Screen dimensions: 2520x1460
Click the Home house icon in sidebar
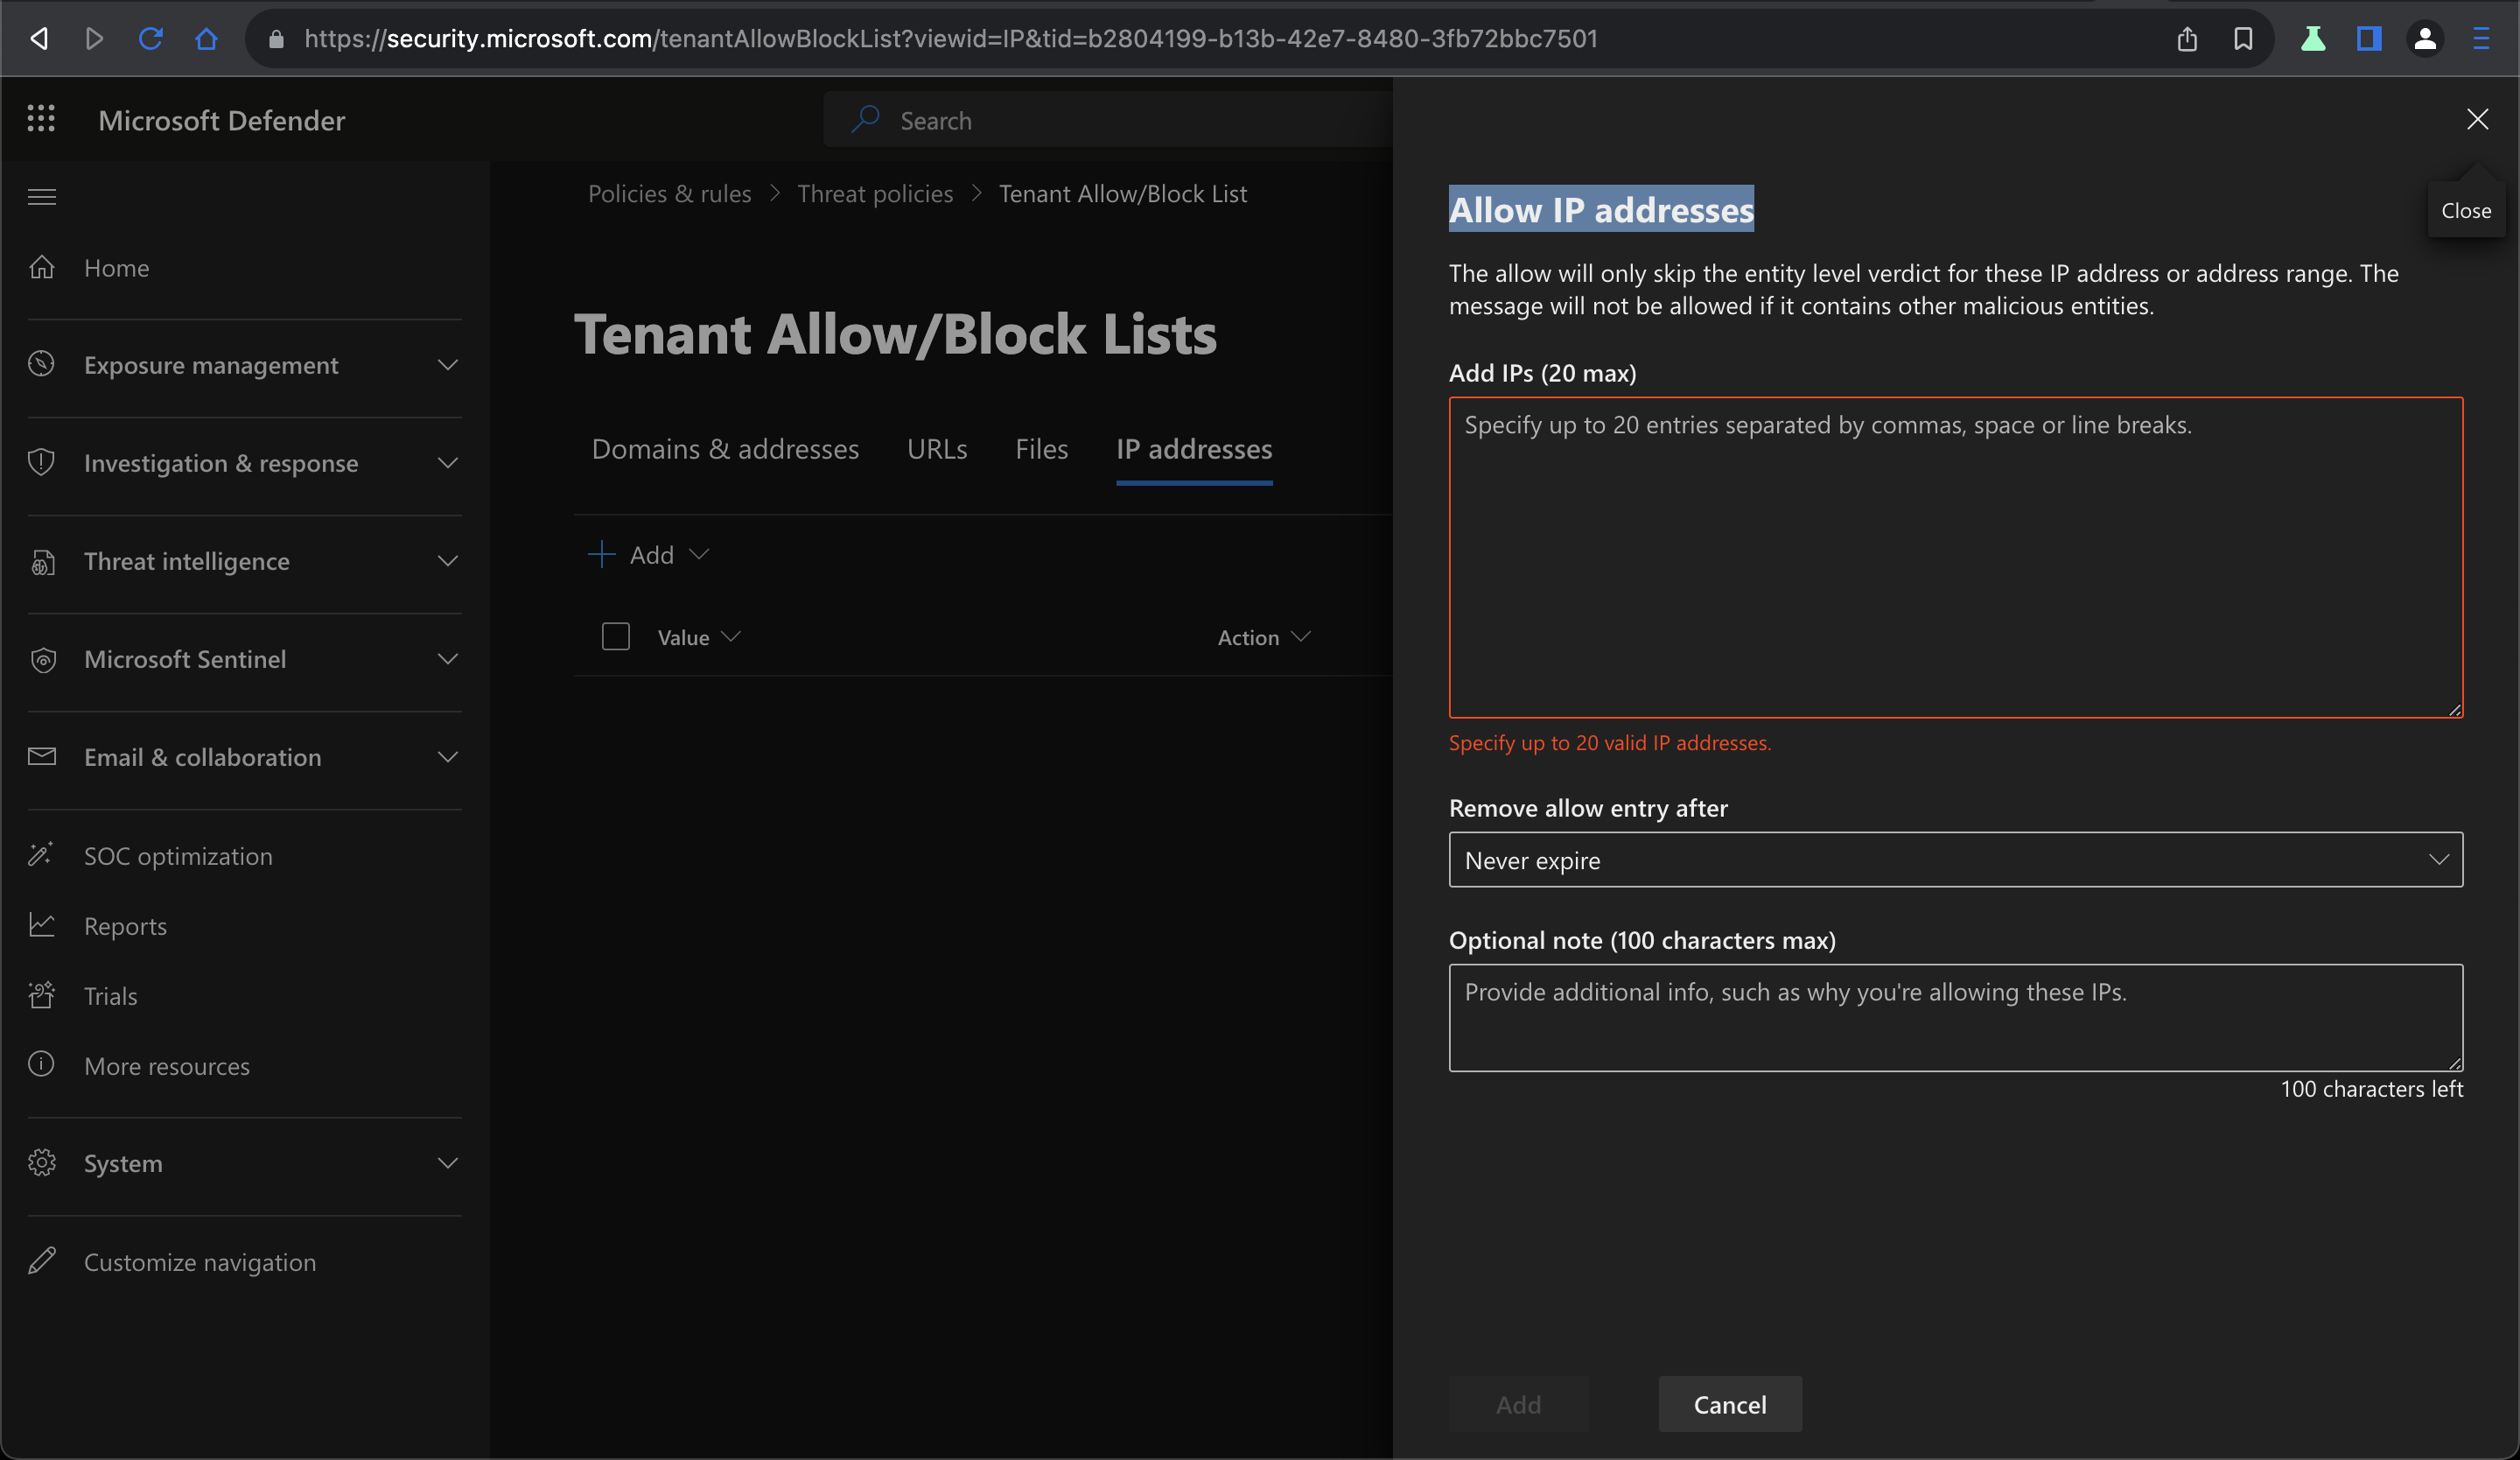tap(42, 267)
